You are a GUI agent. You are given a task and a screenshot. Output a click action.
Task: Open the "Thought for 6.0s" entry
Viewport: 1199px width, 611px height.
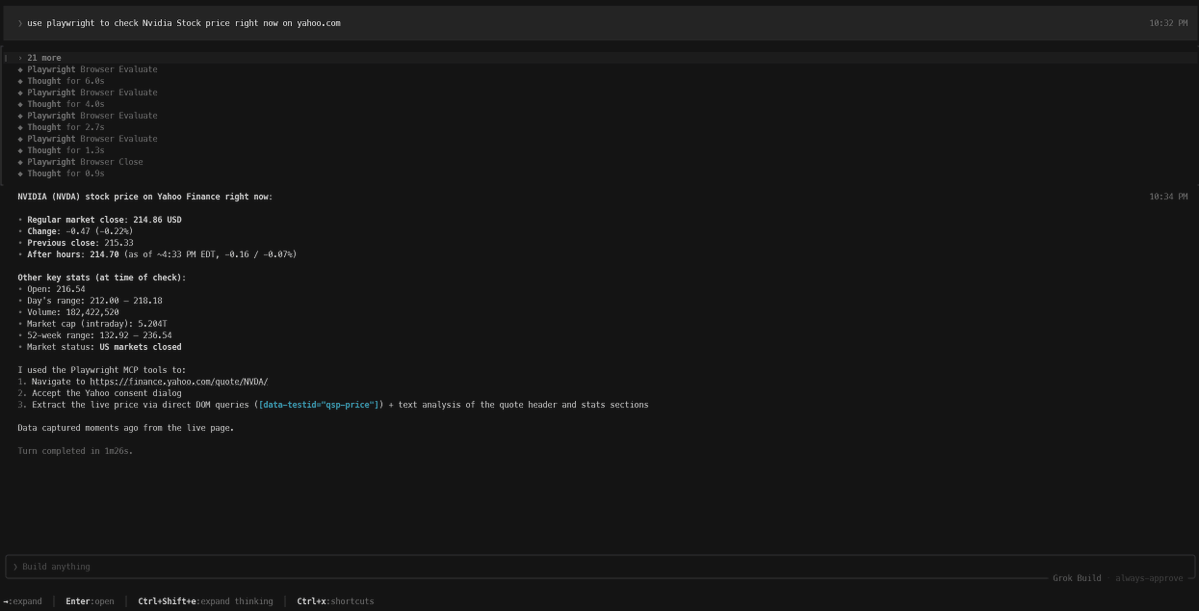coord(66,81)
